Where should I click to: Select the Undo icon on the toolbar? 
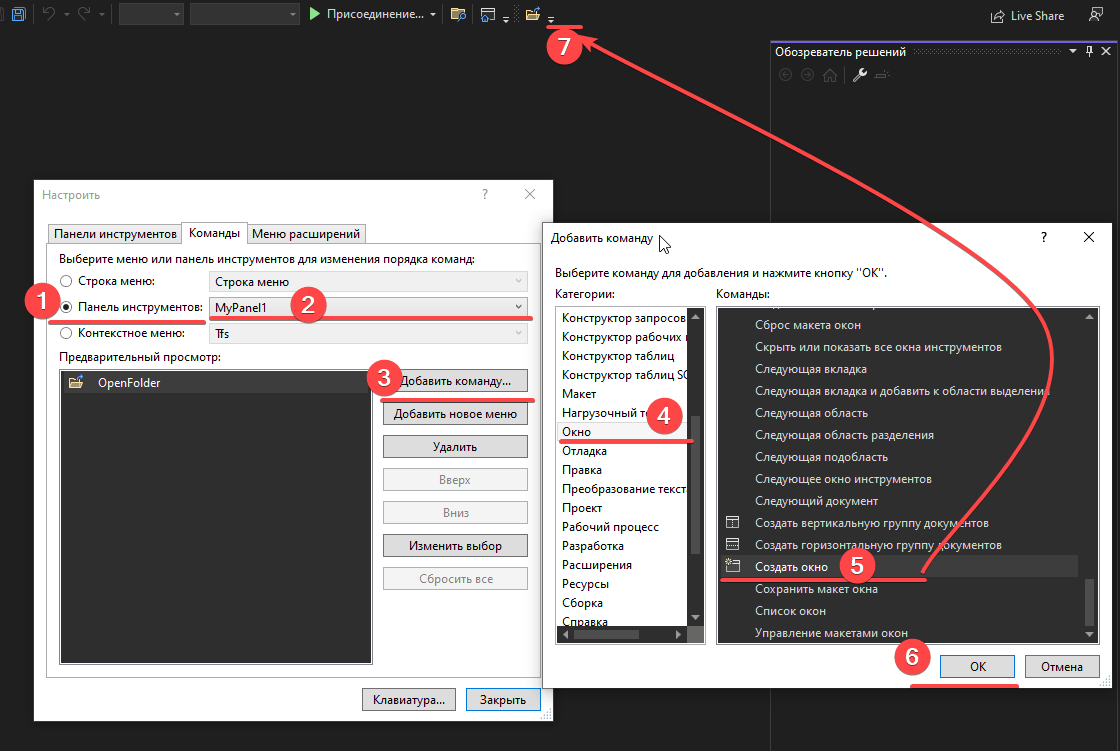(x=49, y=15)
